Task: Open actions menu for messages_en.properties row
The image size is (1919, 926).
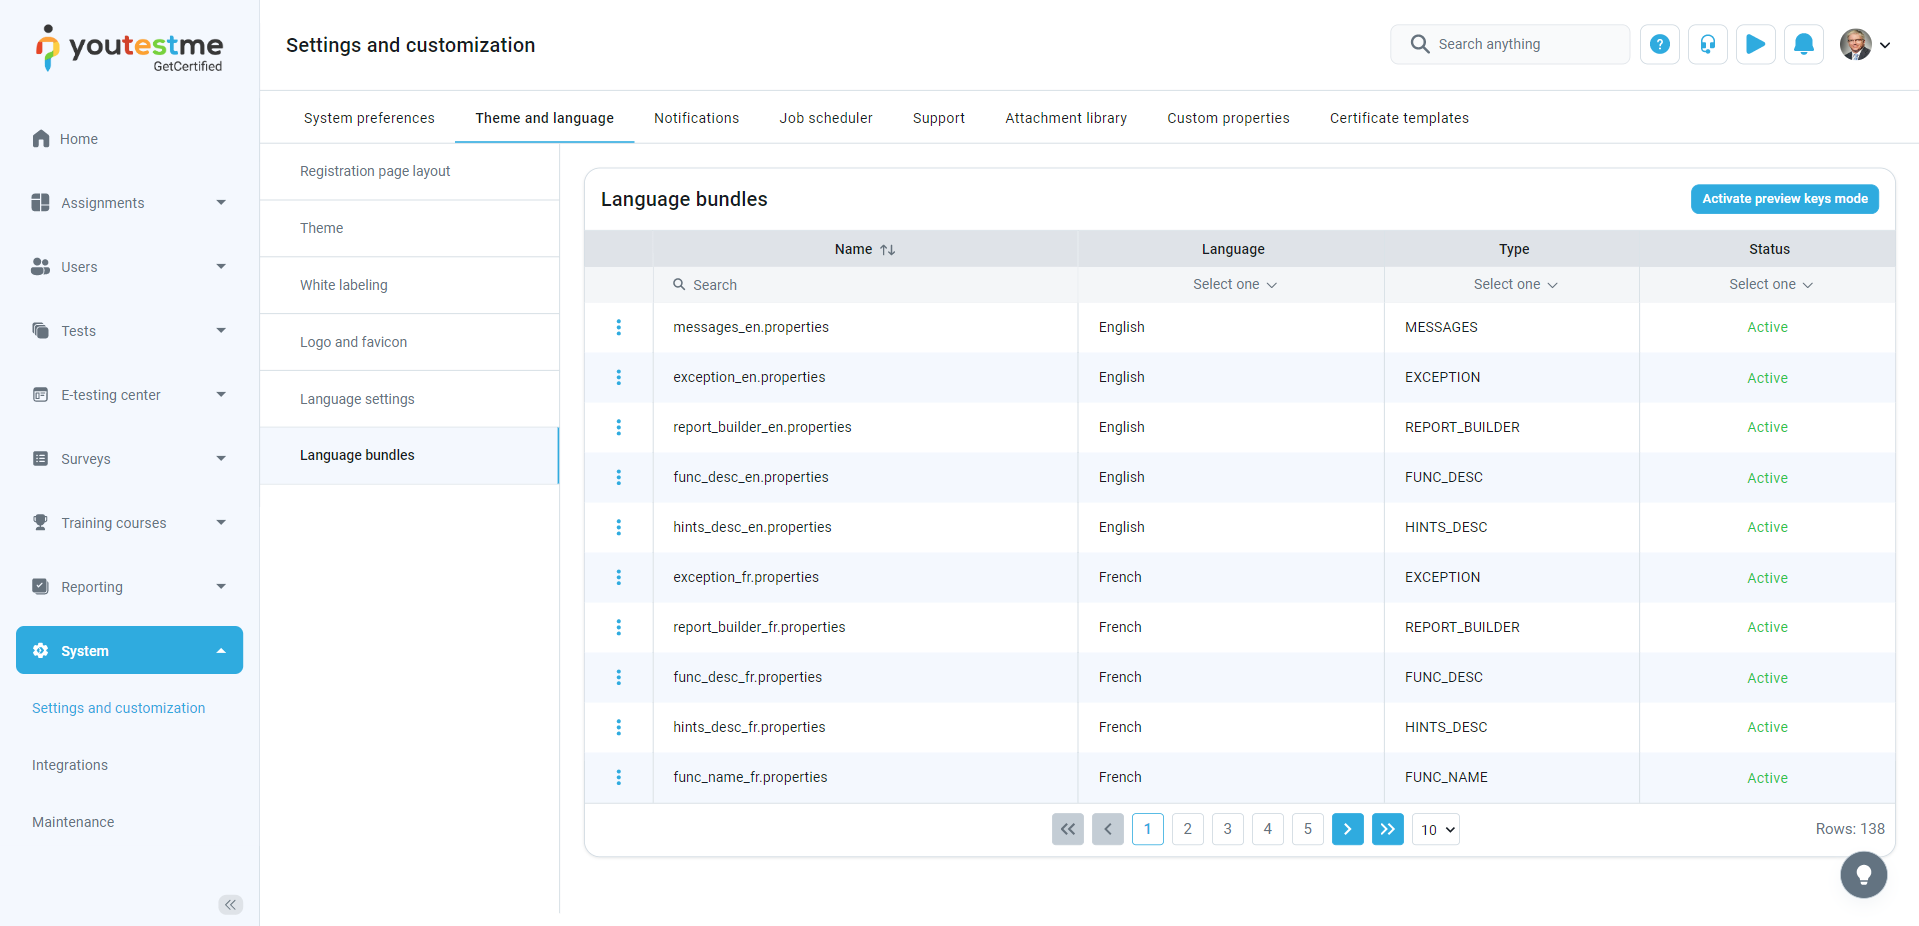Action: tap(619, 327)
